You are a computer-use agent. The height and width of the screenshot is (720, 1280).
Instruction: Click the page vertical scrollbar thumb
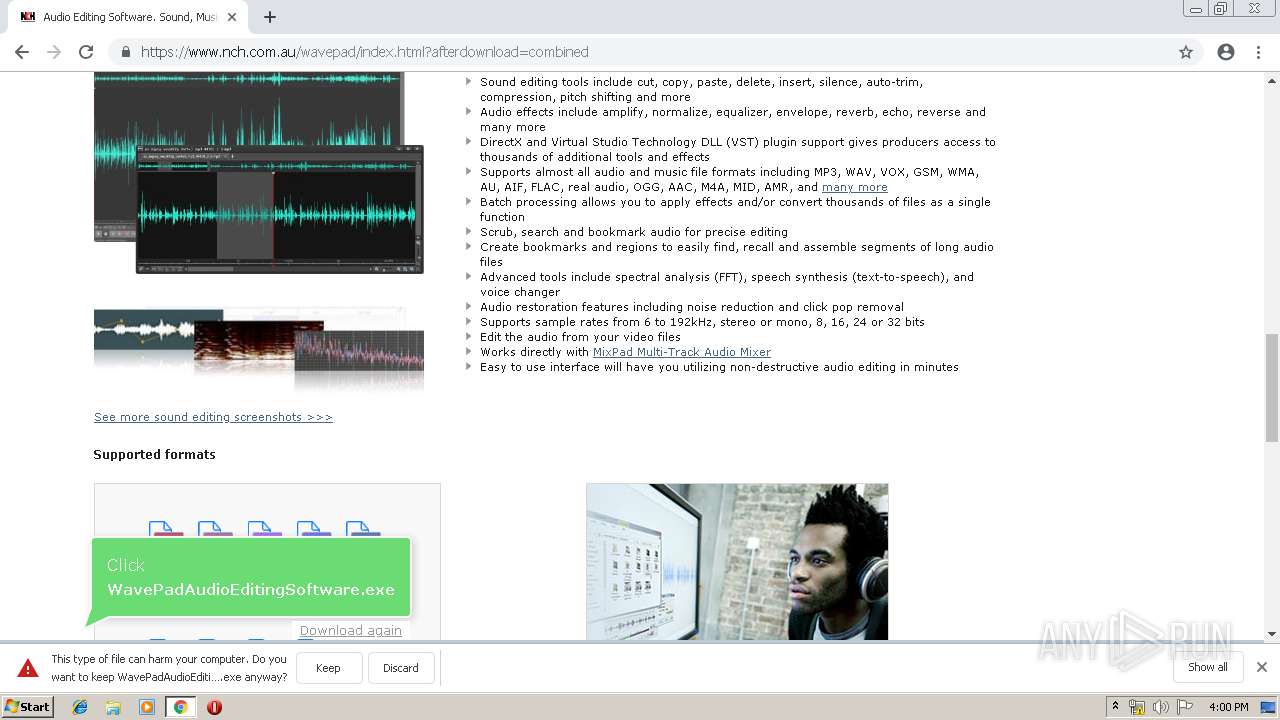1272,387
